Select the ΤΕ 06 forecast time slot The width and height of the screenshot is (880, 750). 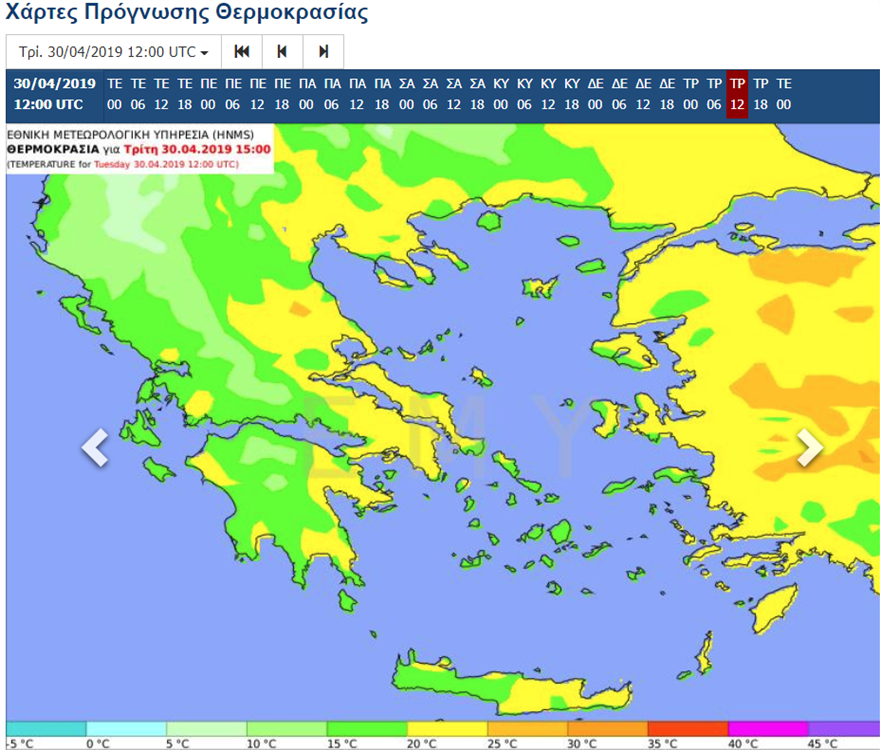point(138,94)
